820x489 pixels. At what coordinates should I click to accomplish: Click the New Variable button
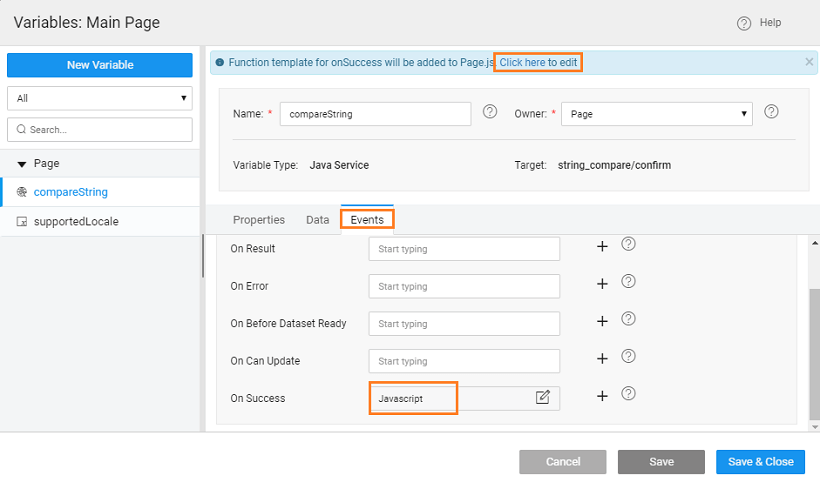coord(100,65)
